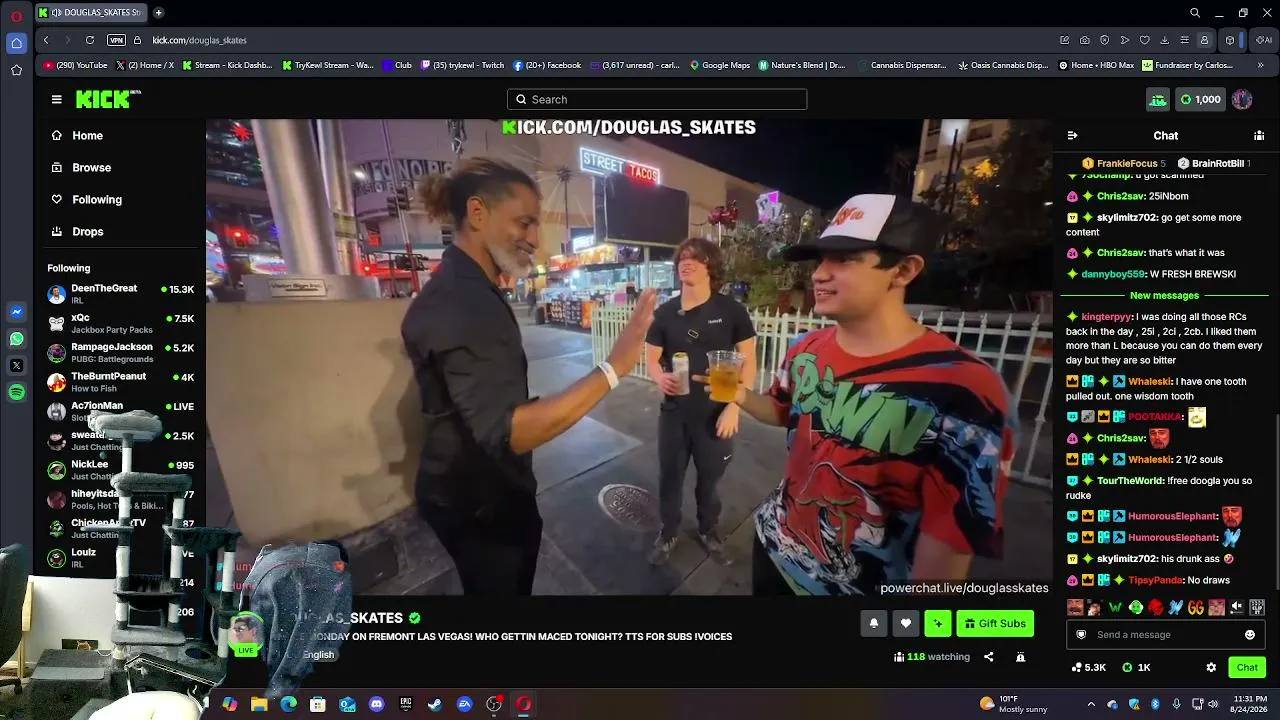This screenshot has height=720, width=1280.
Task: Collapse the chat panel with arrow icon
Action: coord(1072,135)
